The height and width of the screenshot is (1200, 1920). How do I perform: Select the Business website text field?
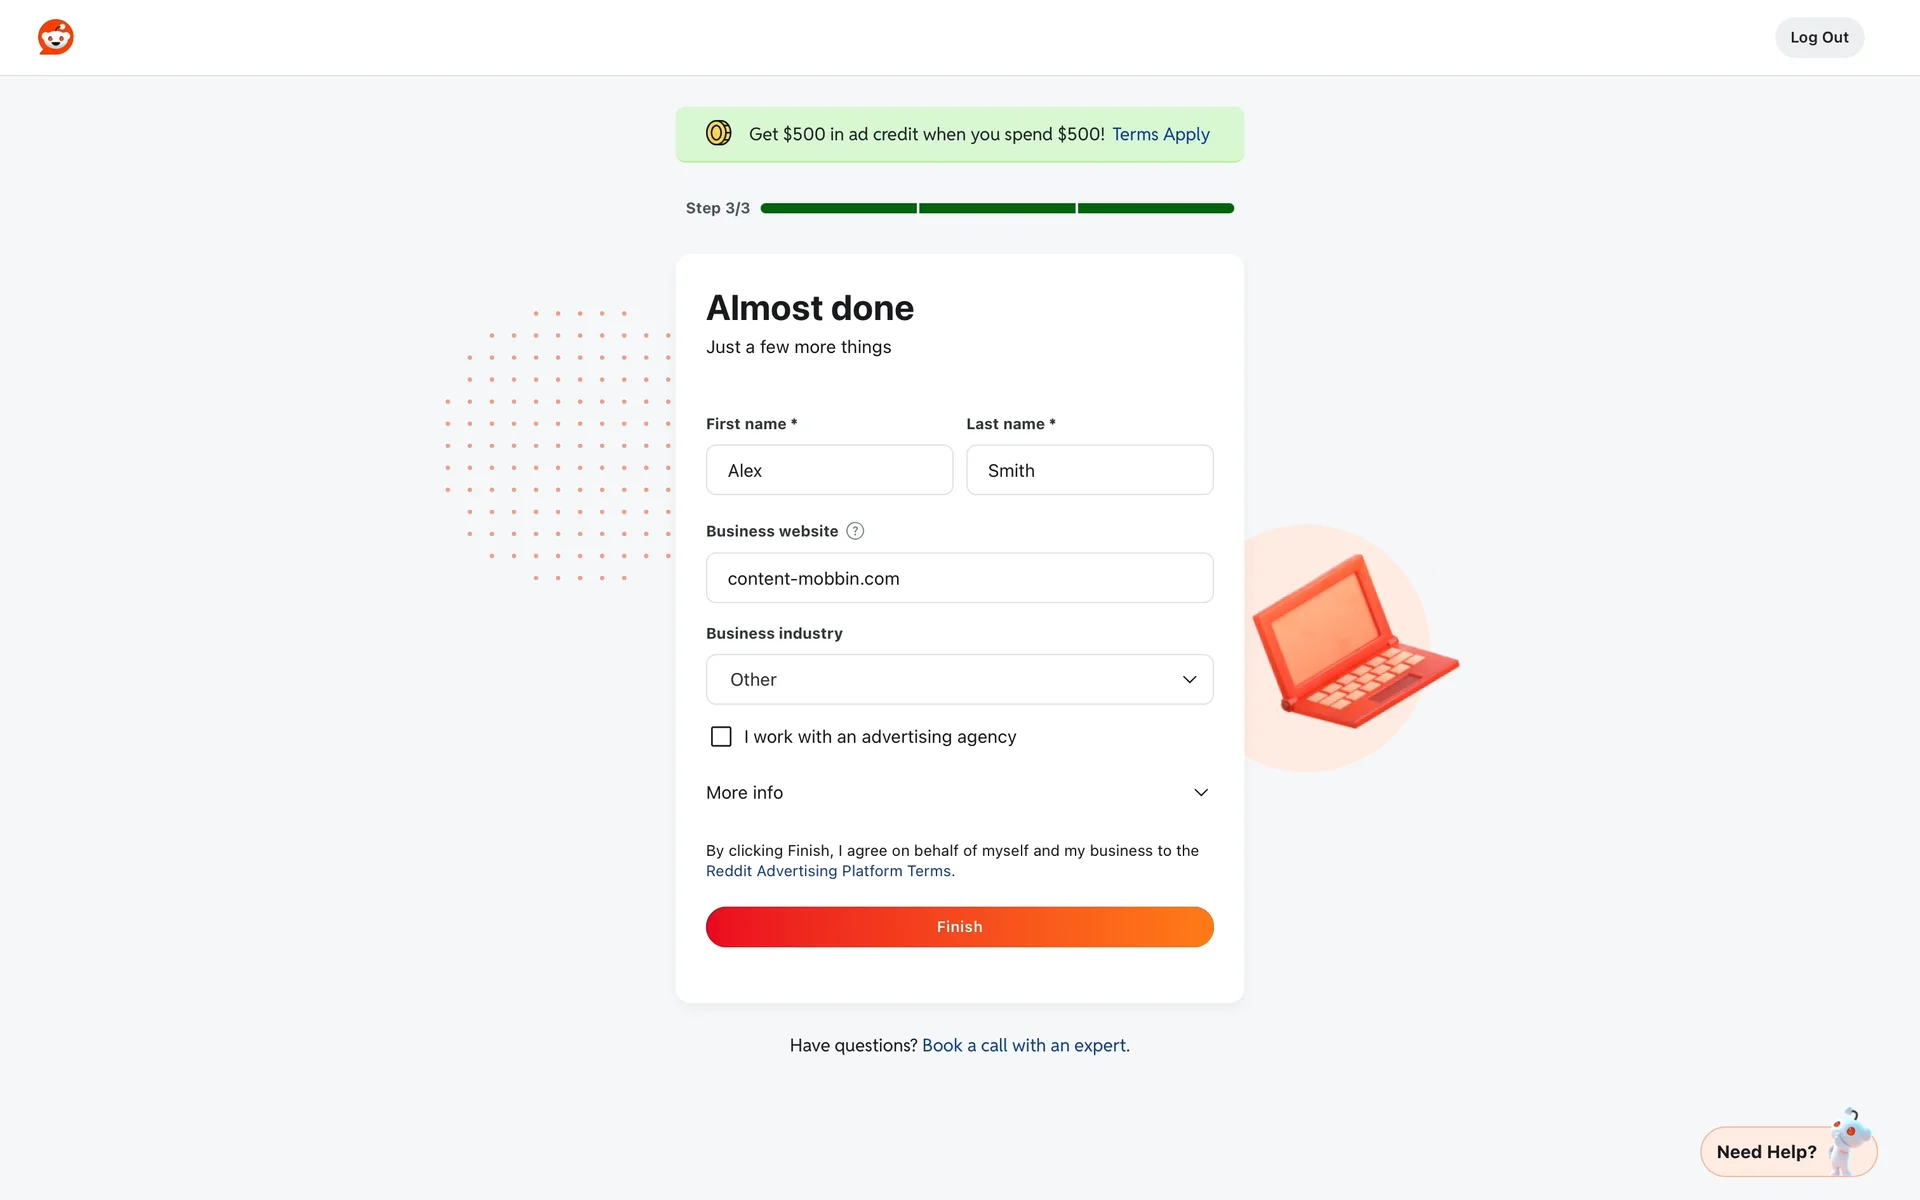tap(959, 578)
